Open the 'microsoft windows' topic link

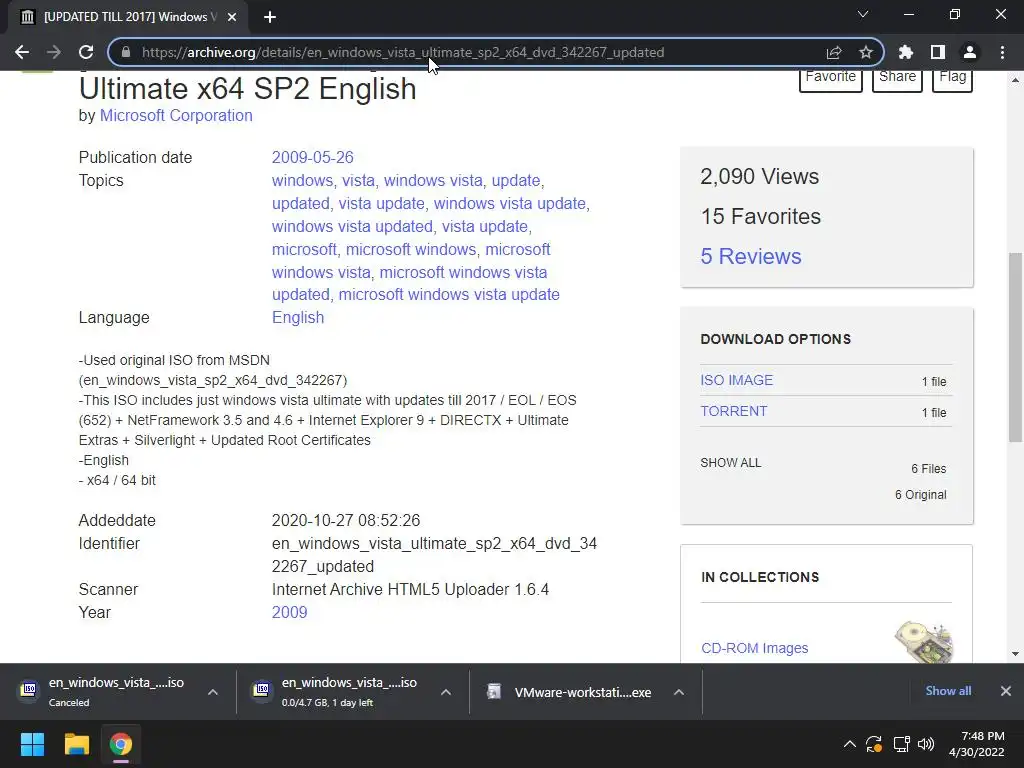[411, 249]
